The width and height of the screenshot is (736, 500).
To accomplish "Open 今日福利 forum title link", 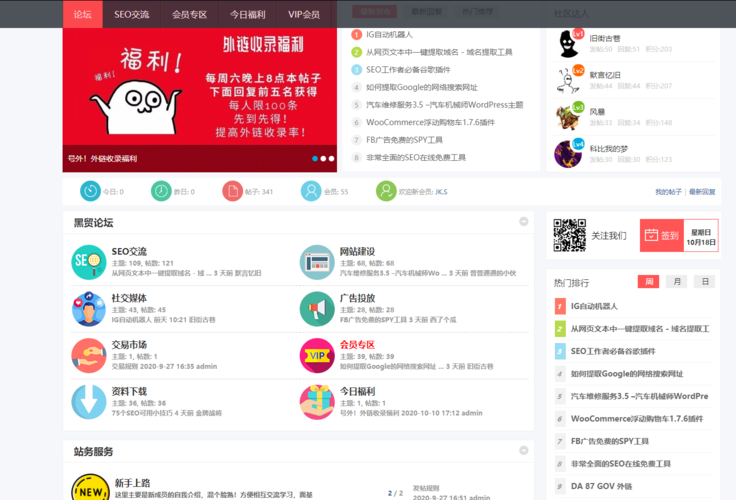I will 357,391.
